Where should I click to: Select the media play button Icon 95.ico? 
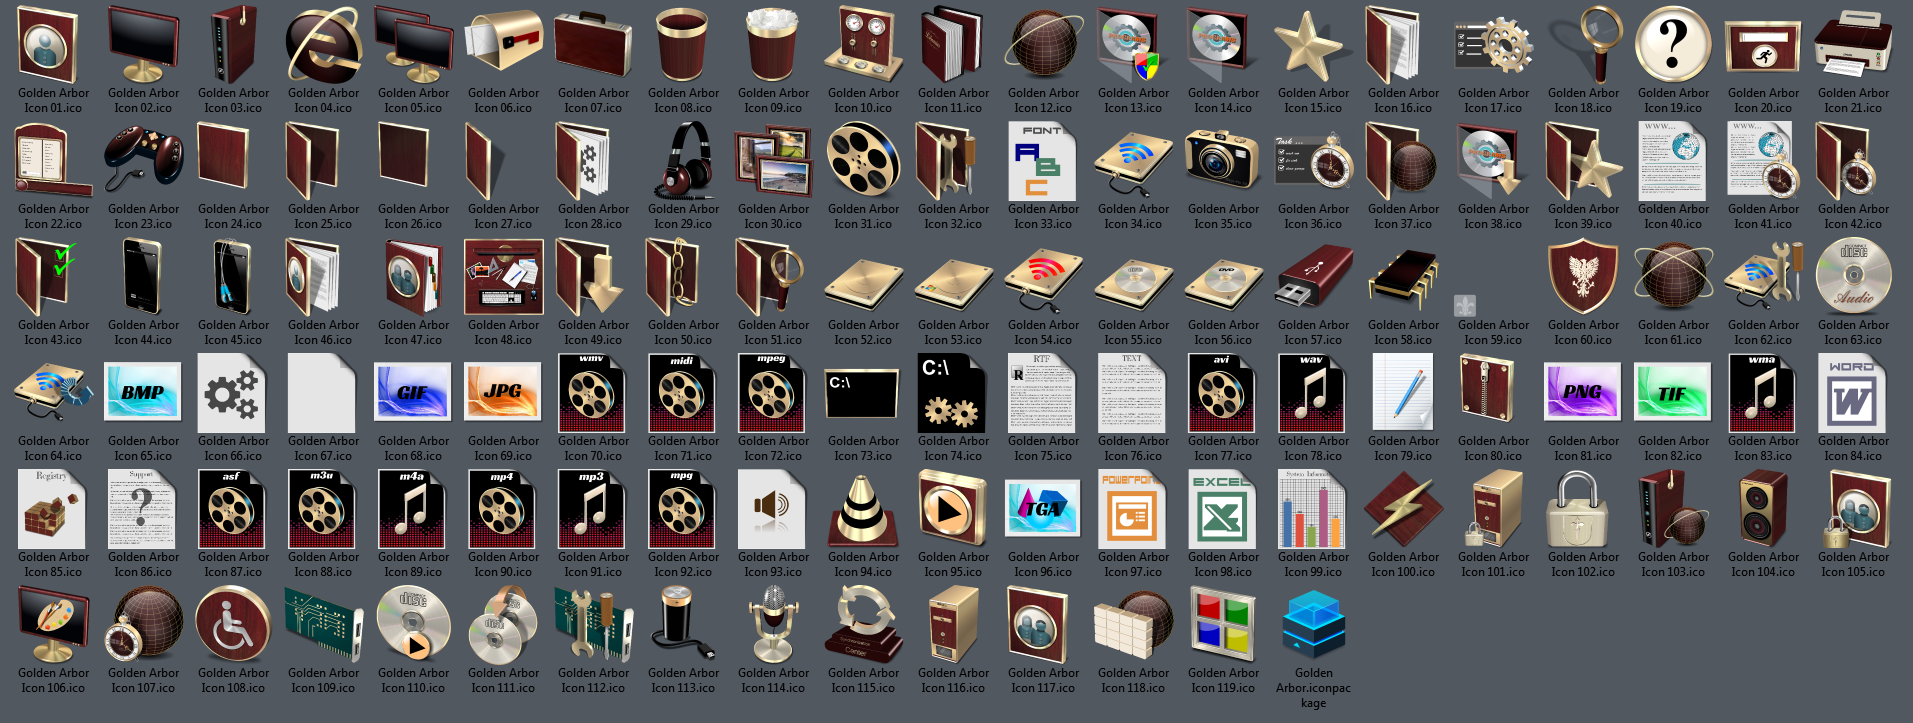point(953,509)
